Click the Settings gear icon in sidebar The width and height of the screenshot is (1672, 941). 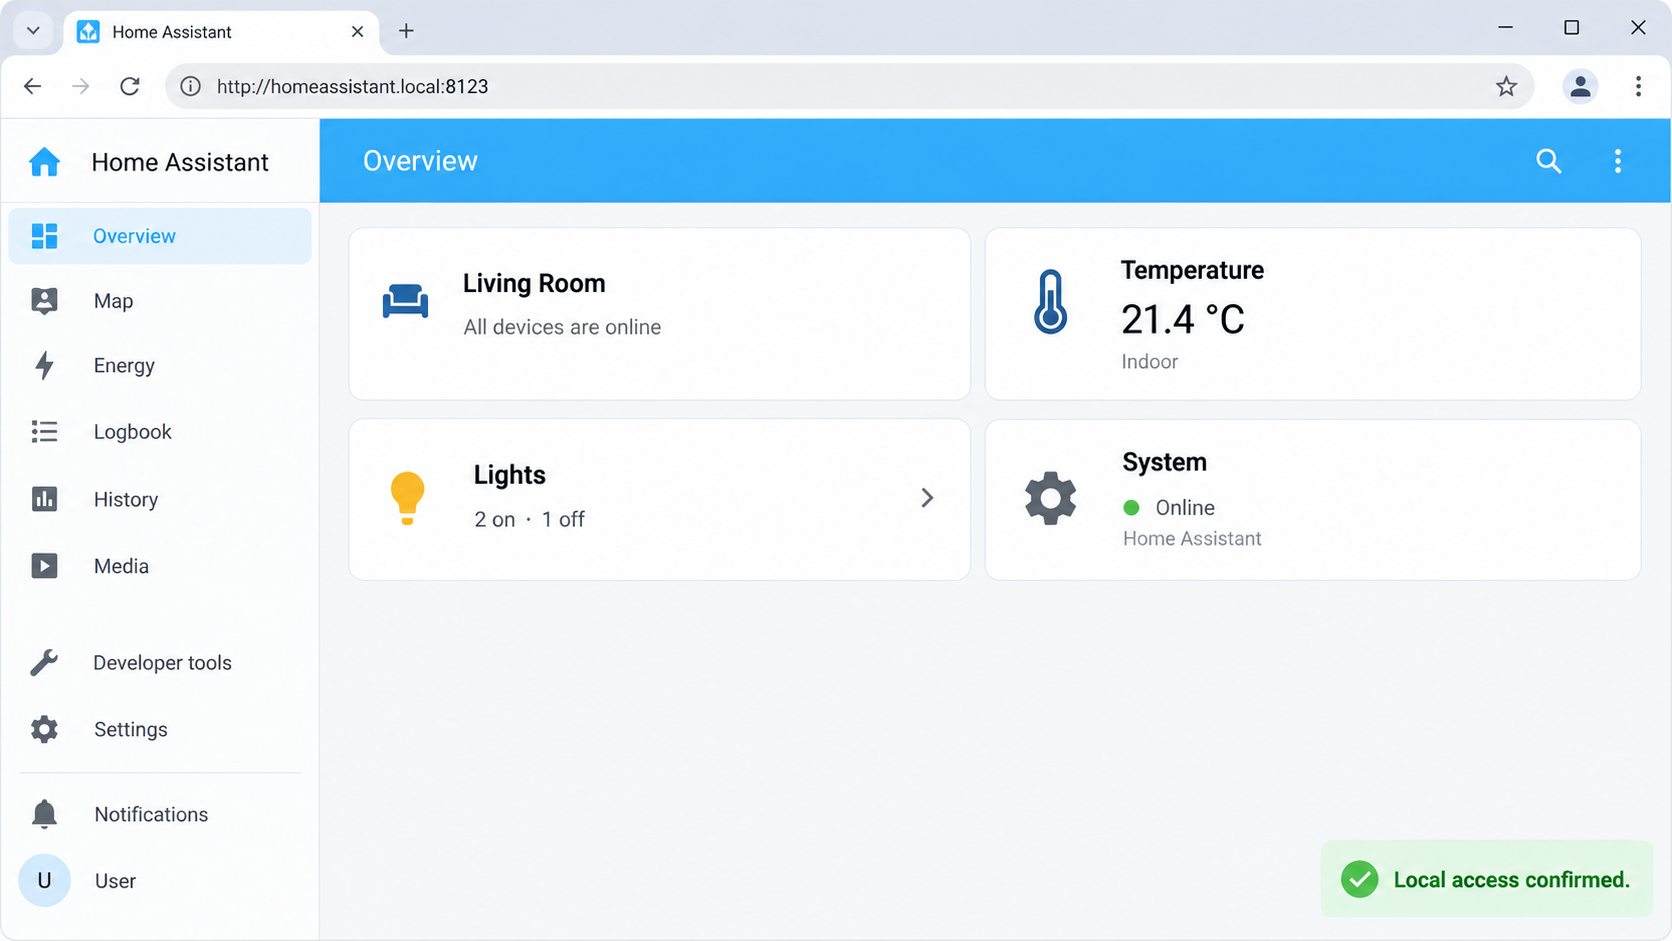coord(44,729)
